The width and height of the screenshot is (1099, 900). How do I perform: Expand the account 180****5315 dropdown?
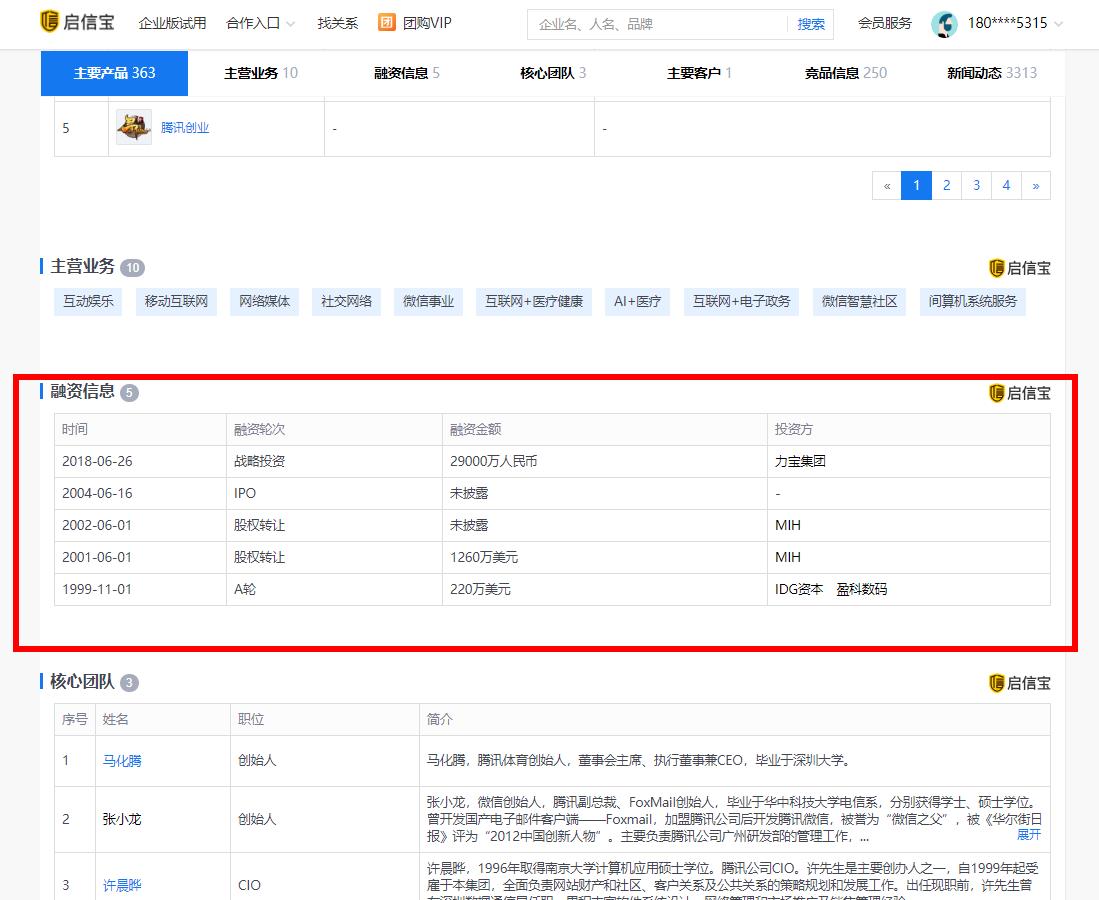tap(1014, 23)
